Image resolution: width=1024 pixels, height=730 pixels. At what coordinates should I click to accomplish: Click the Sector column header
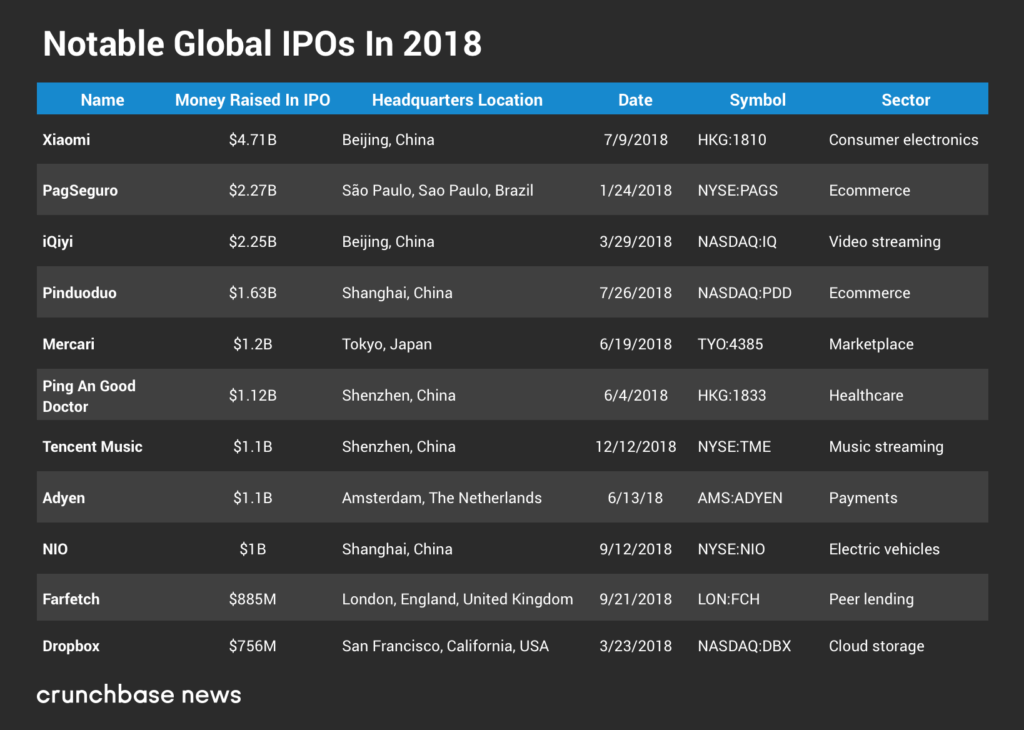[x=905, y=100]
